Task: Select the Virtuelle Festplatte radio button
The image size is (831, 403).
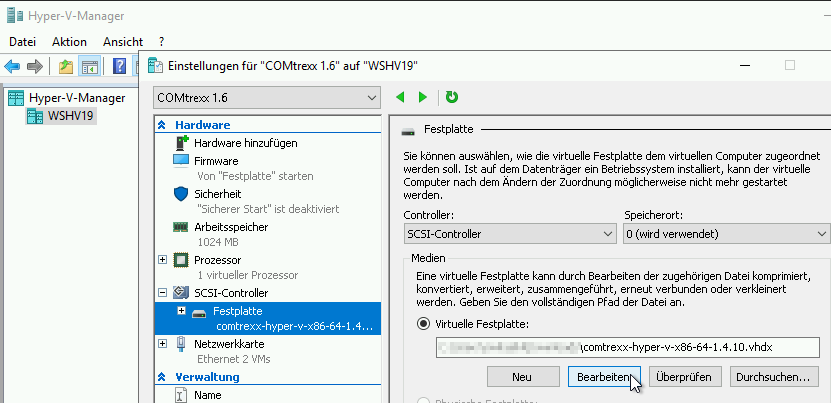Action: click(x=423, y=324)
